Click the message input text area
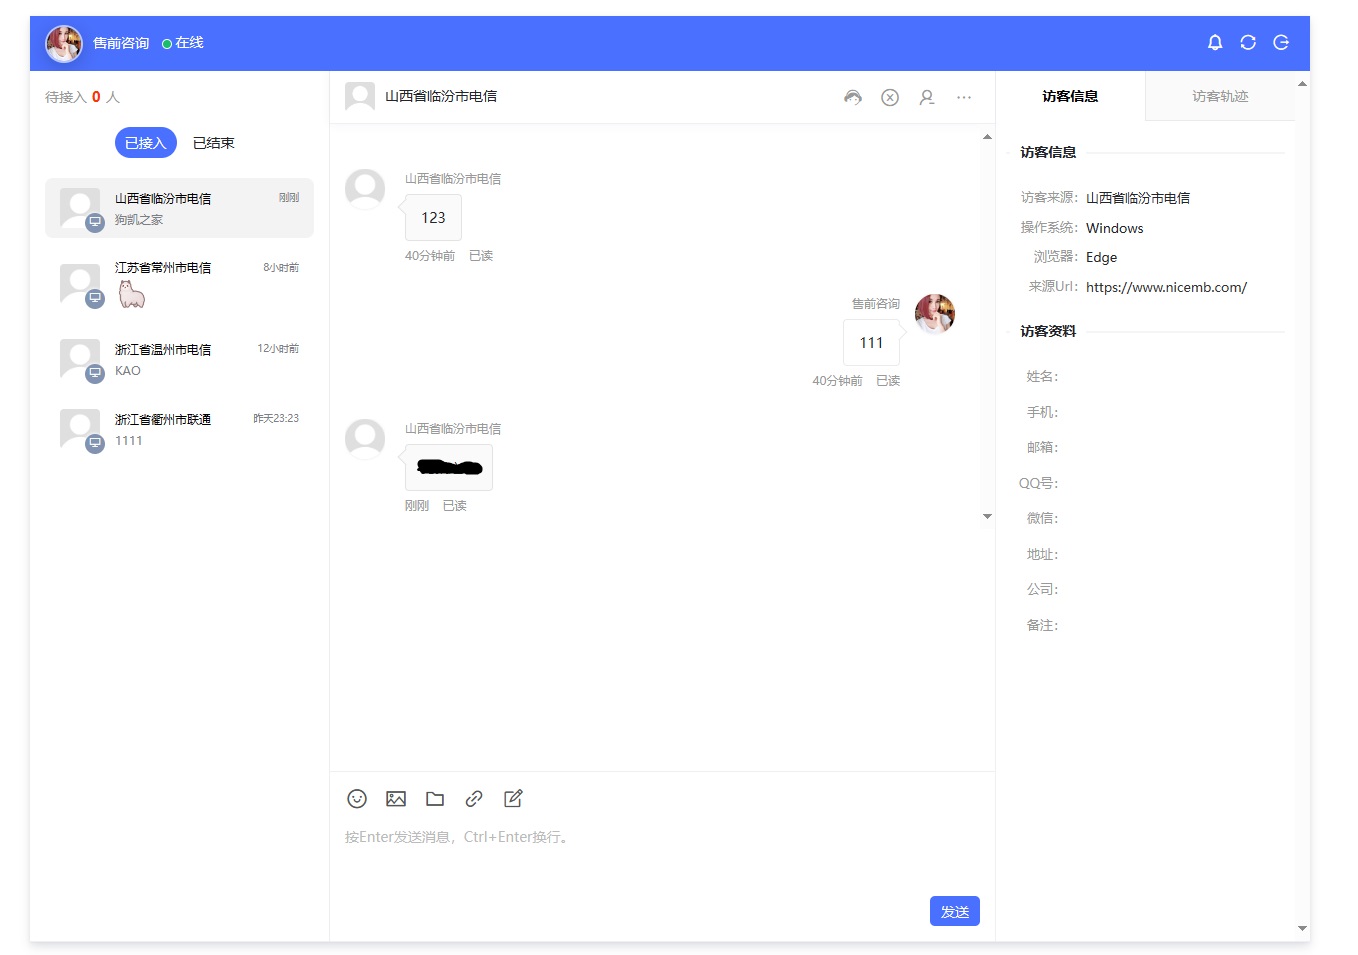The height and width of the screenshot is (955, 1358). click(x=660, y=860)
